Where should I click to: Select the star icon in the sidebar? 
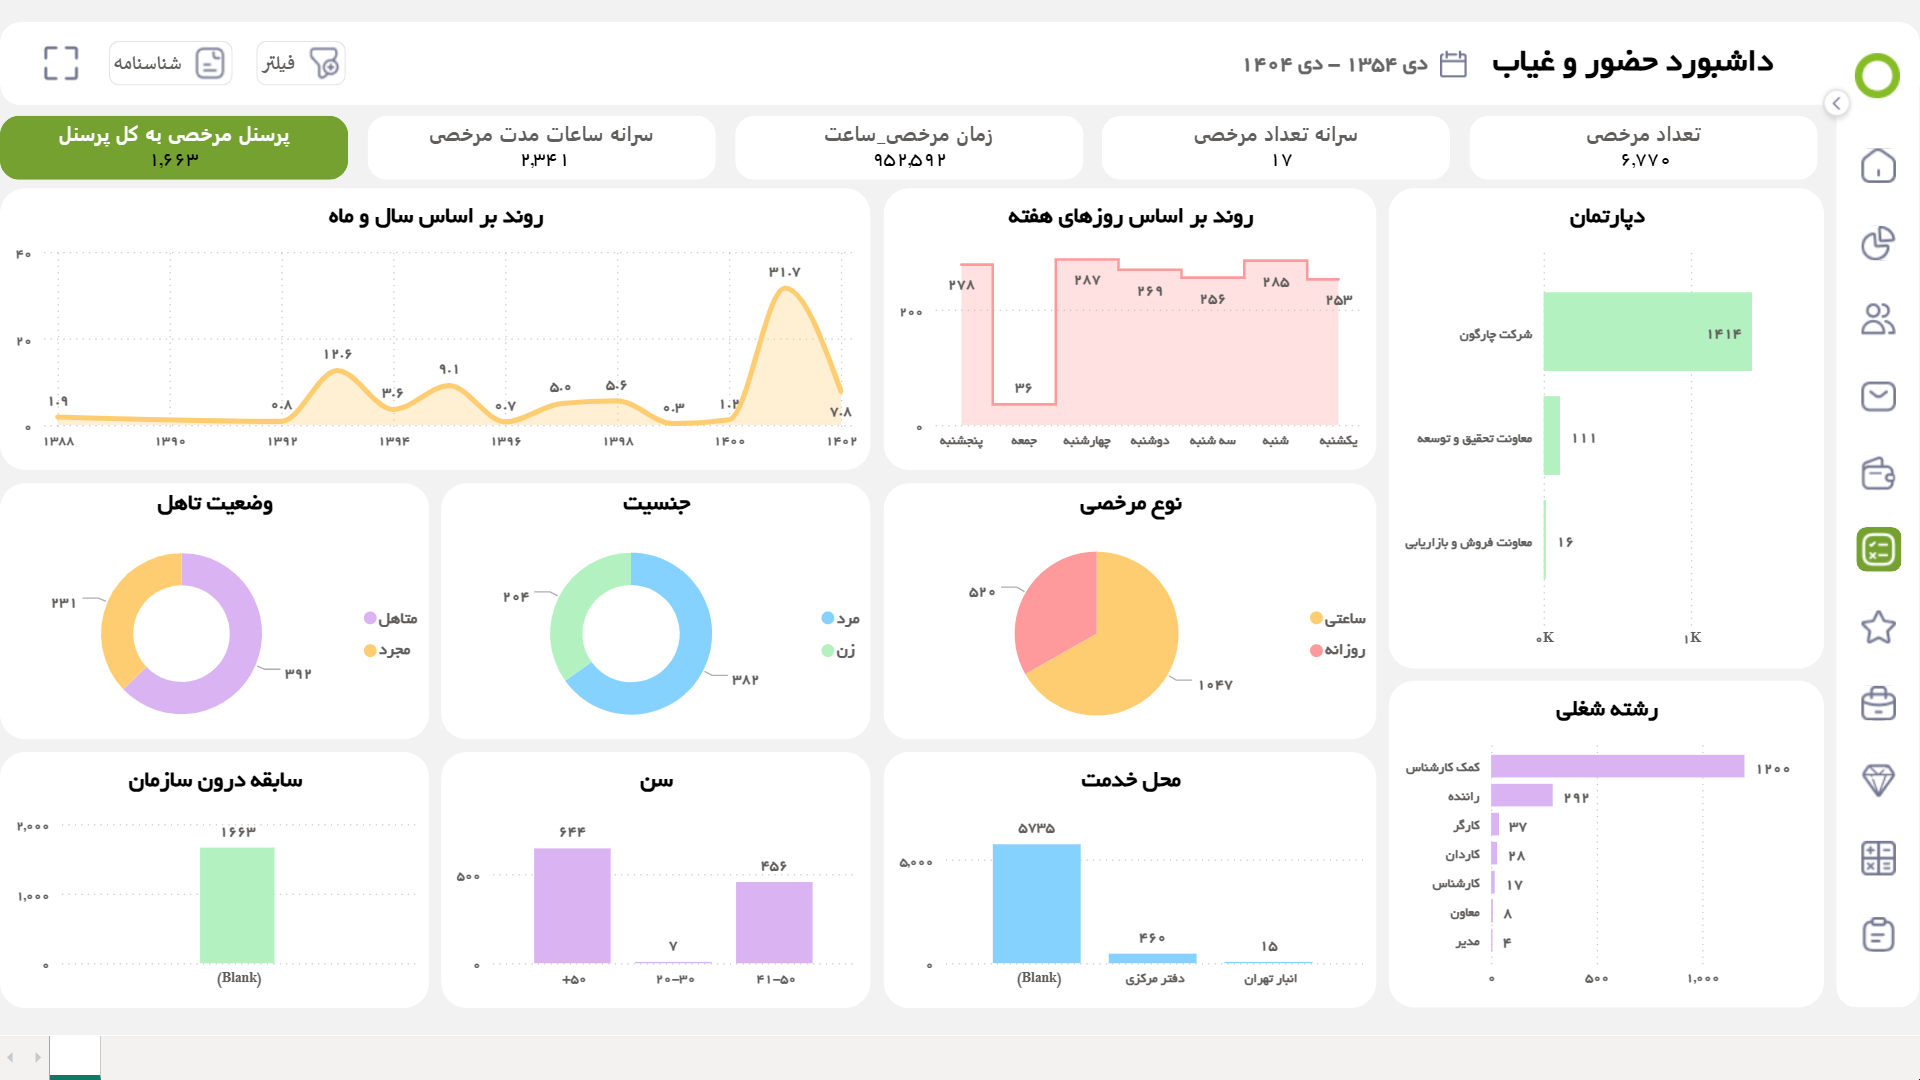coord(1880,626)
